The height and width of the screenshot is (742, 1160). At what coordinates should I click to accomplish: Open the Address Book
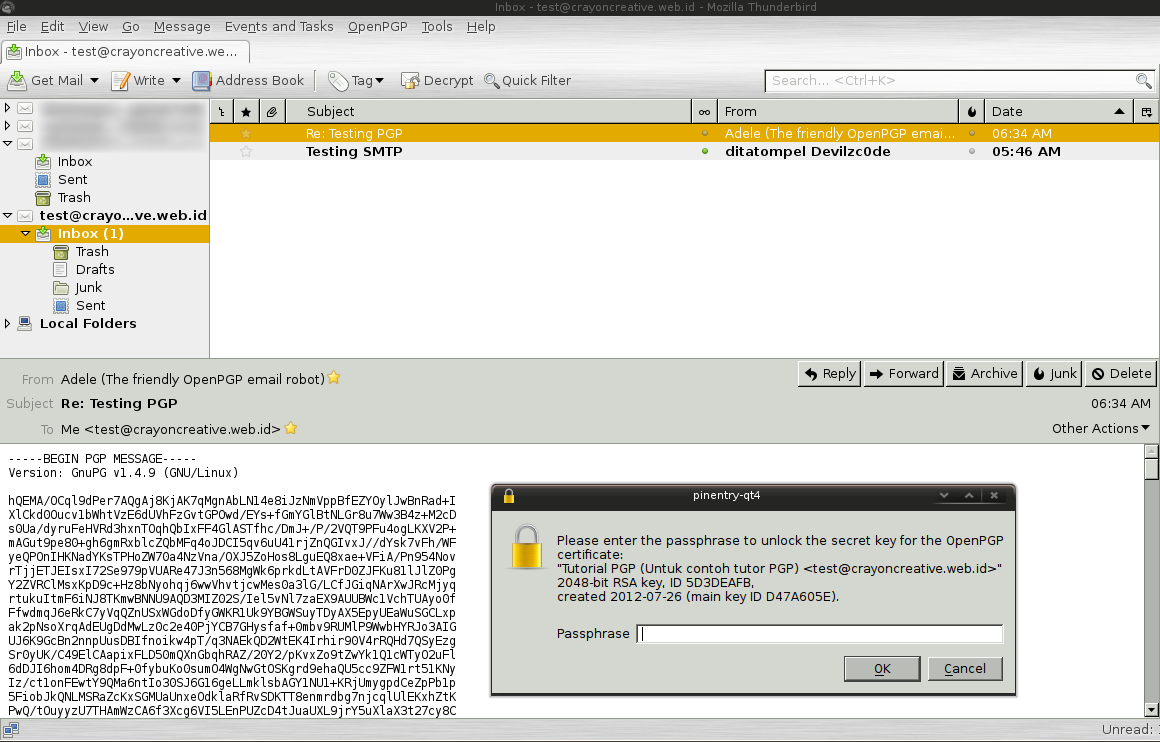pyautogui.click(x=248, y=80)
